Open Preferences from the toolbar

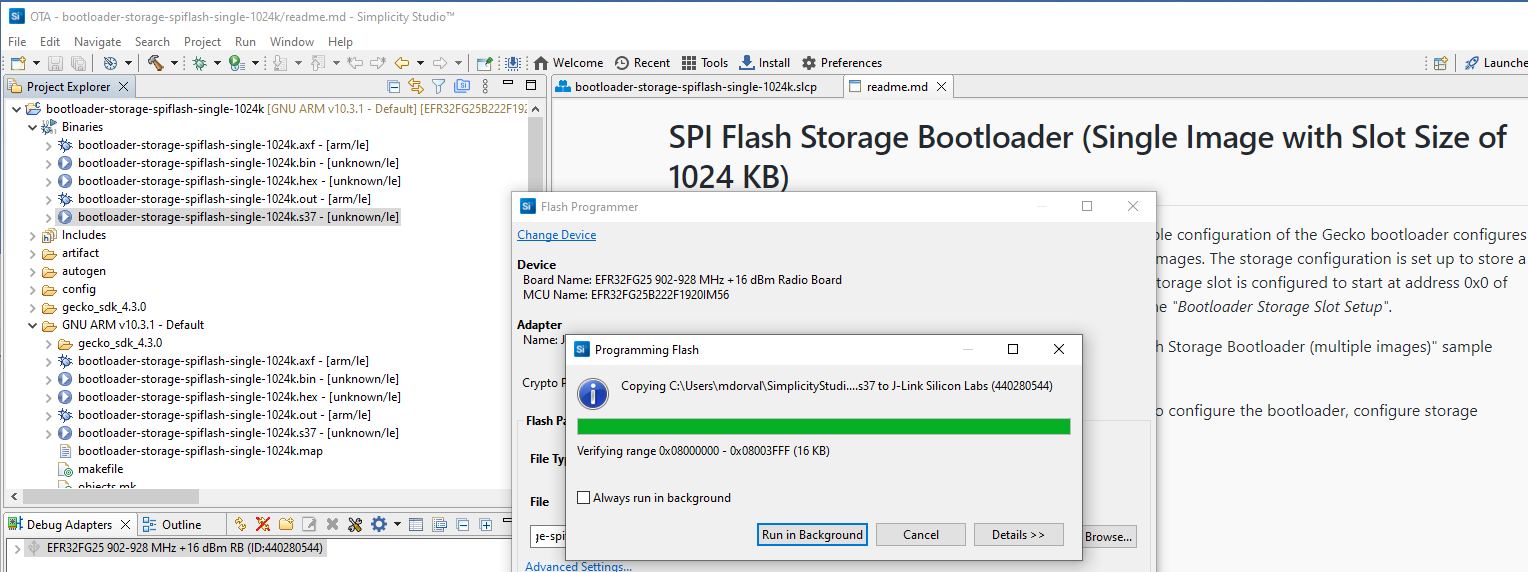coord(841,63)
